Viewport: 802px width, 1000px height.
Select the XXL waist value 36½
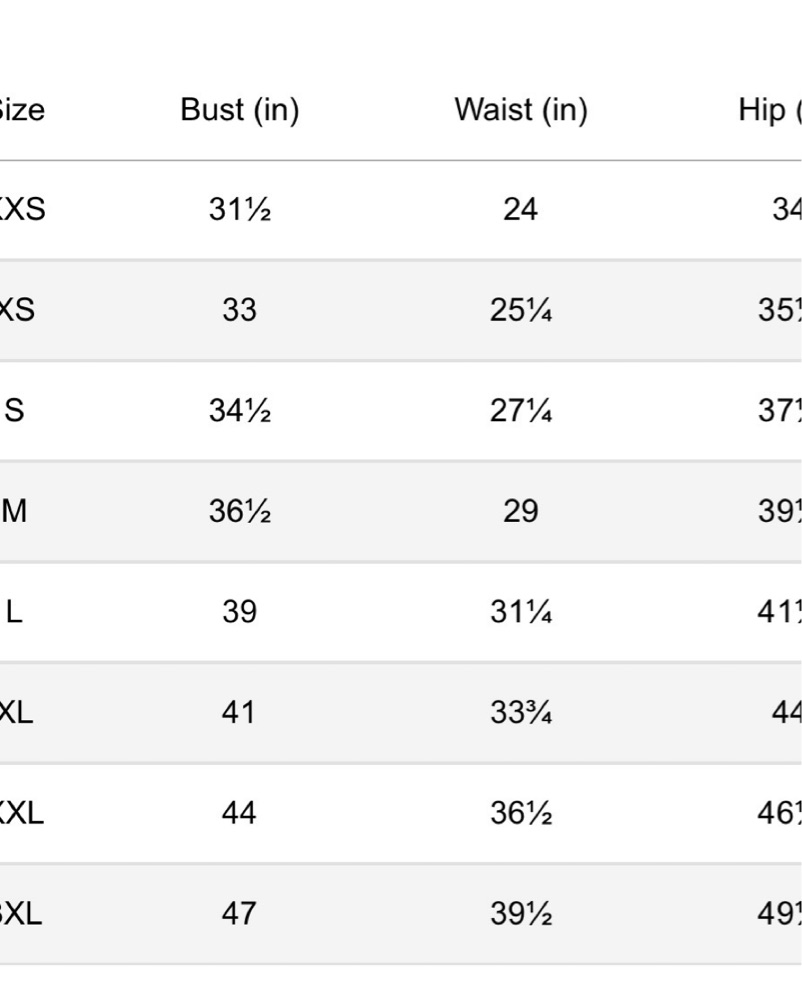[521, 812]
